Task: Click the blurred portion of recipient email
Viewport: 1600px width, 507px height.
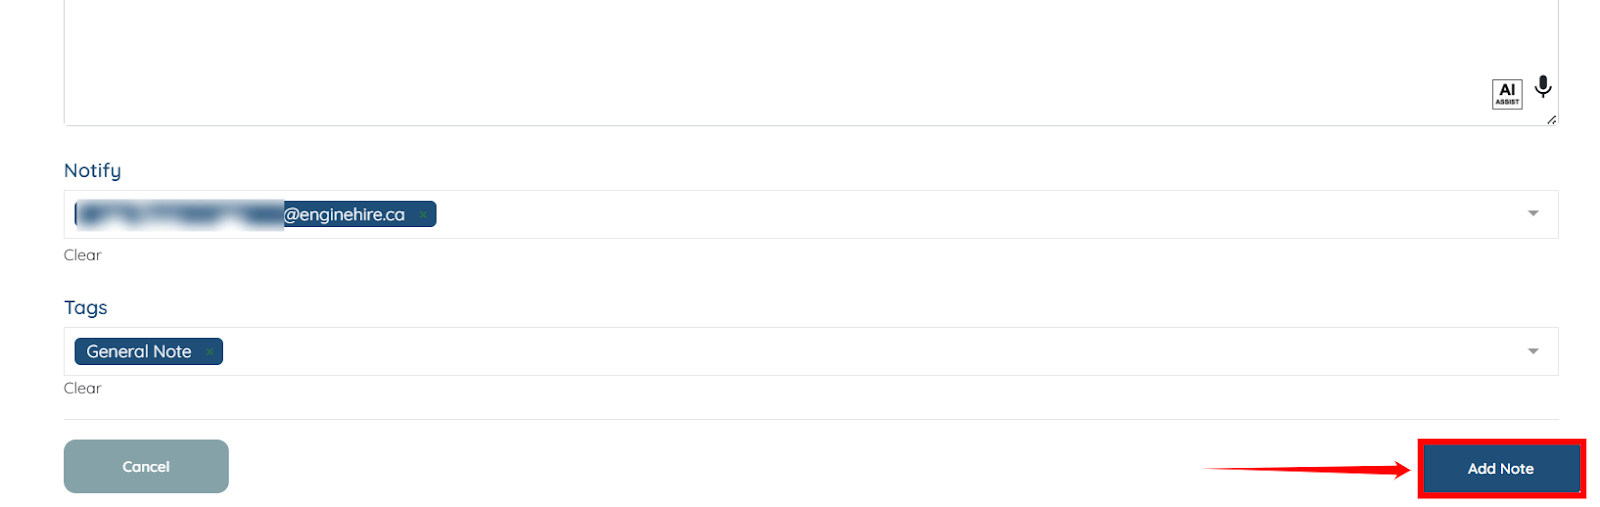Action: click(x=180, y=215)
